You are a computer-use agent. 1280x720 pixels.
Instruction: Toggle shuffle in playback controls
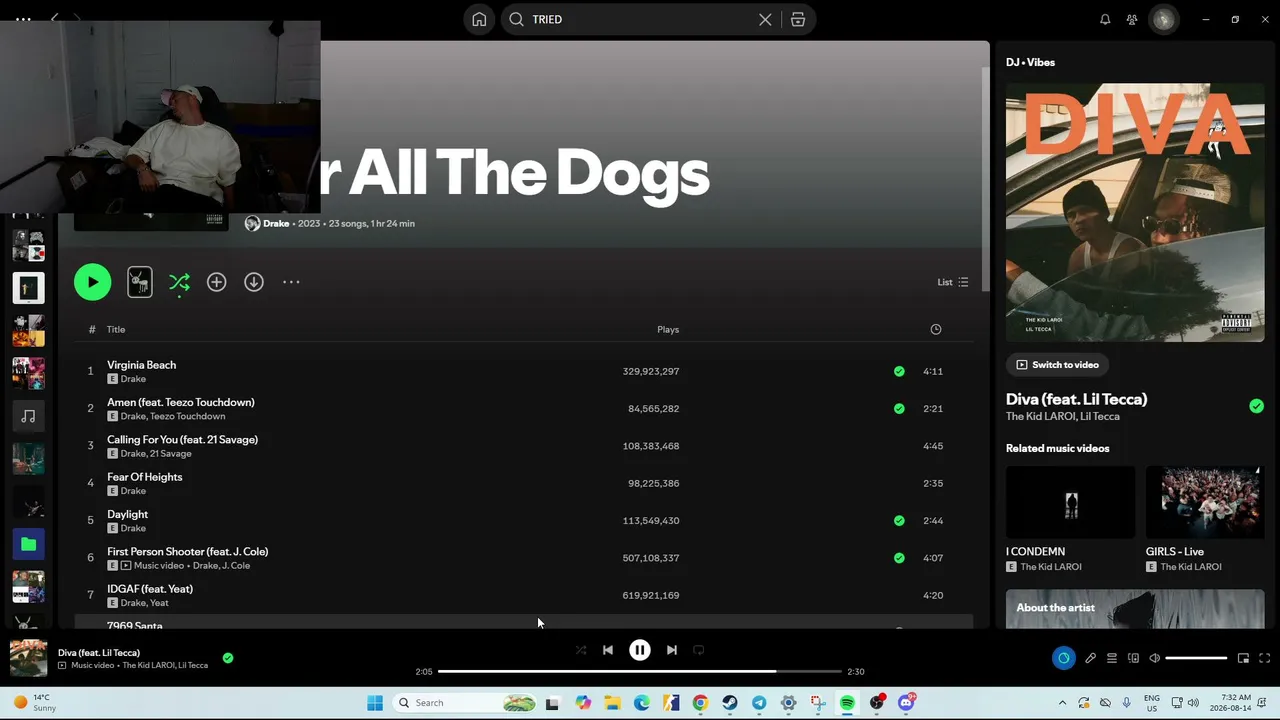pos(581,650)
